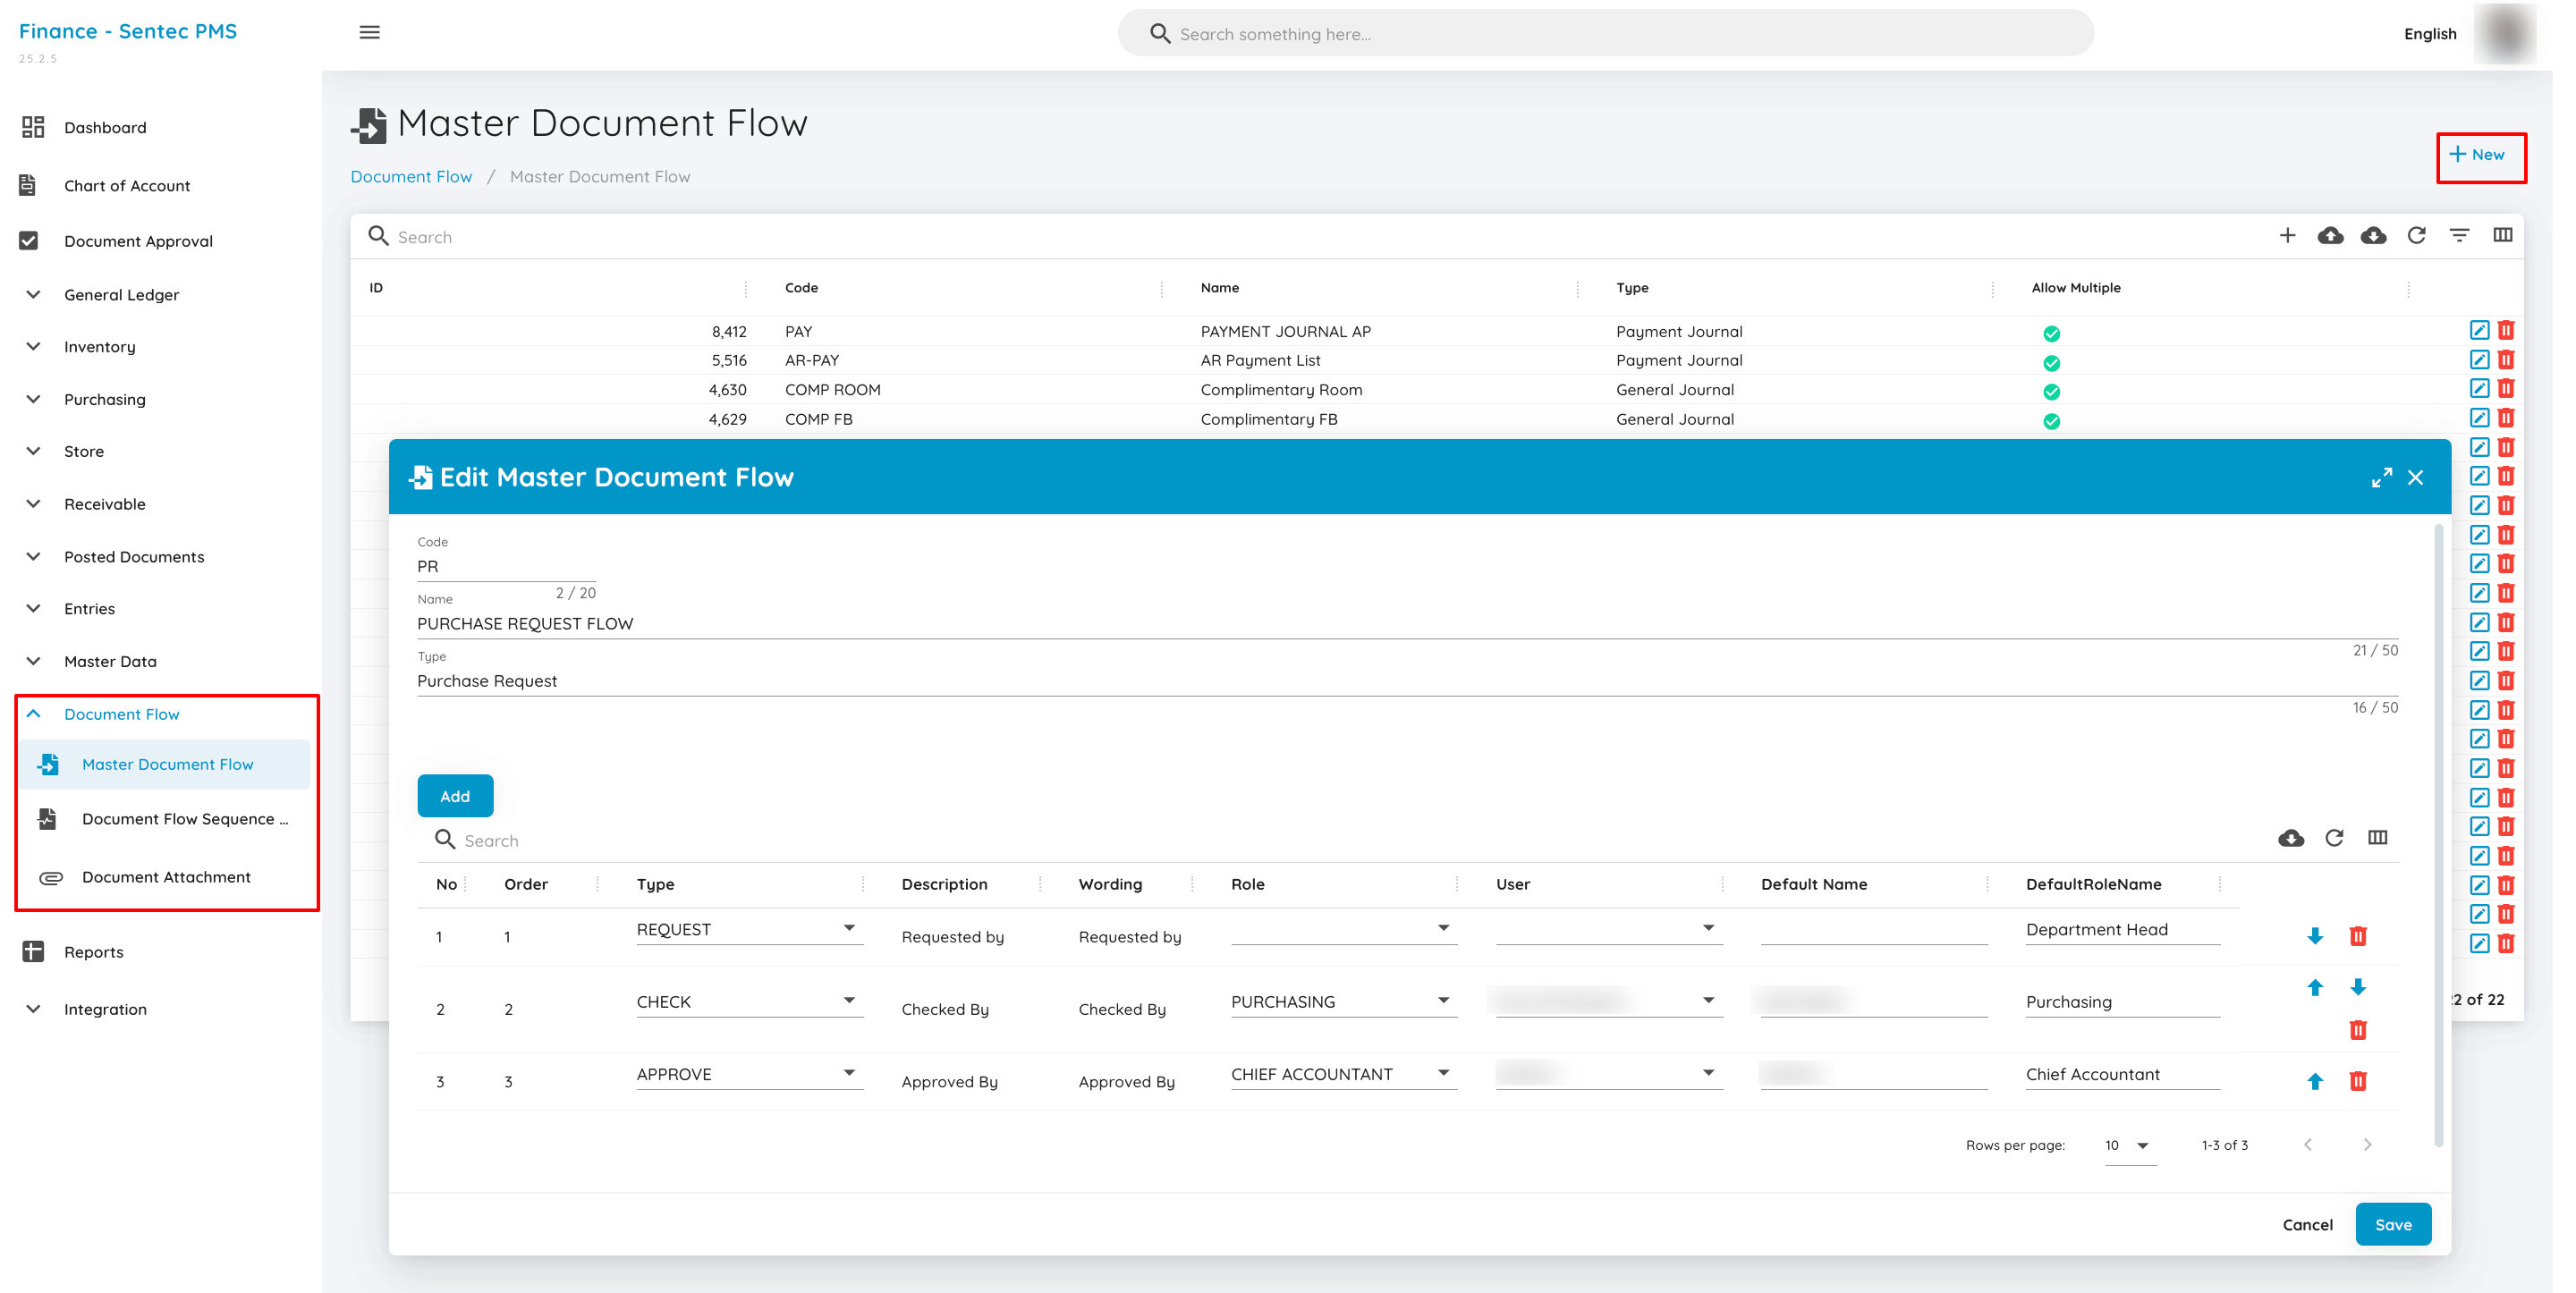
Task: Delete the CHECK step row
Action: 2357,1030
